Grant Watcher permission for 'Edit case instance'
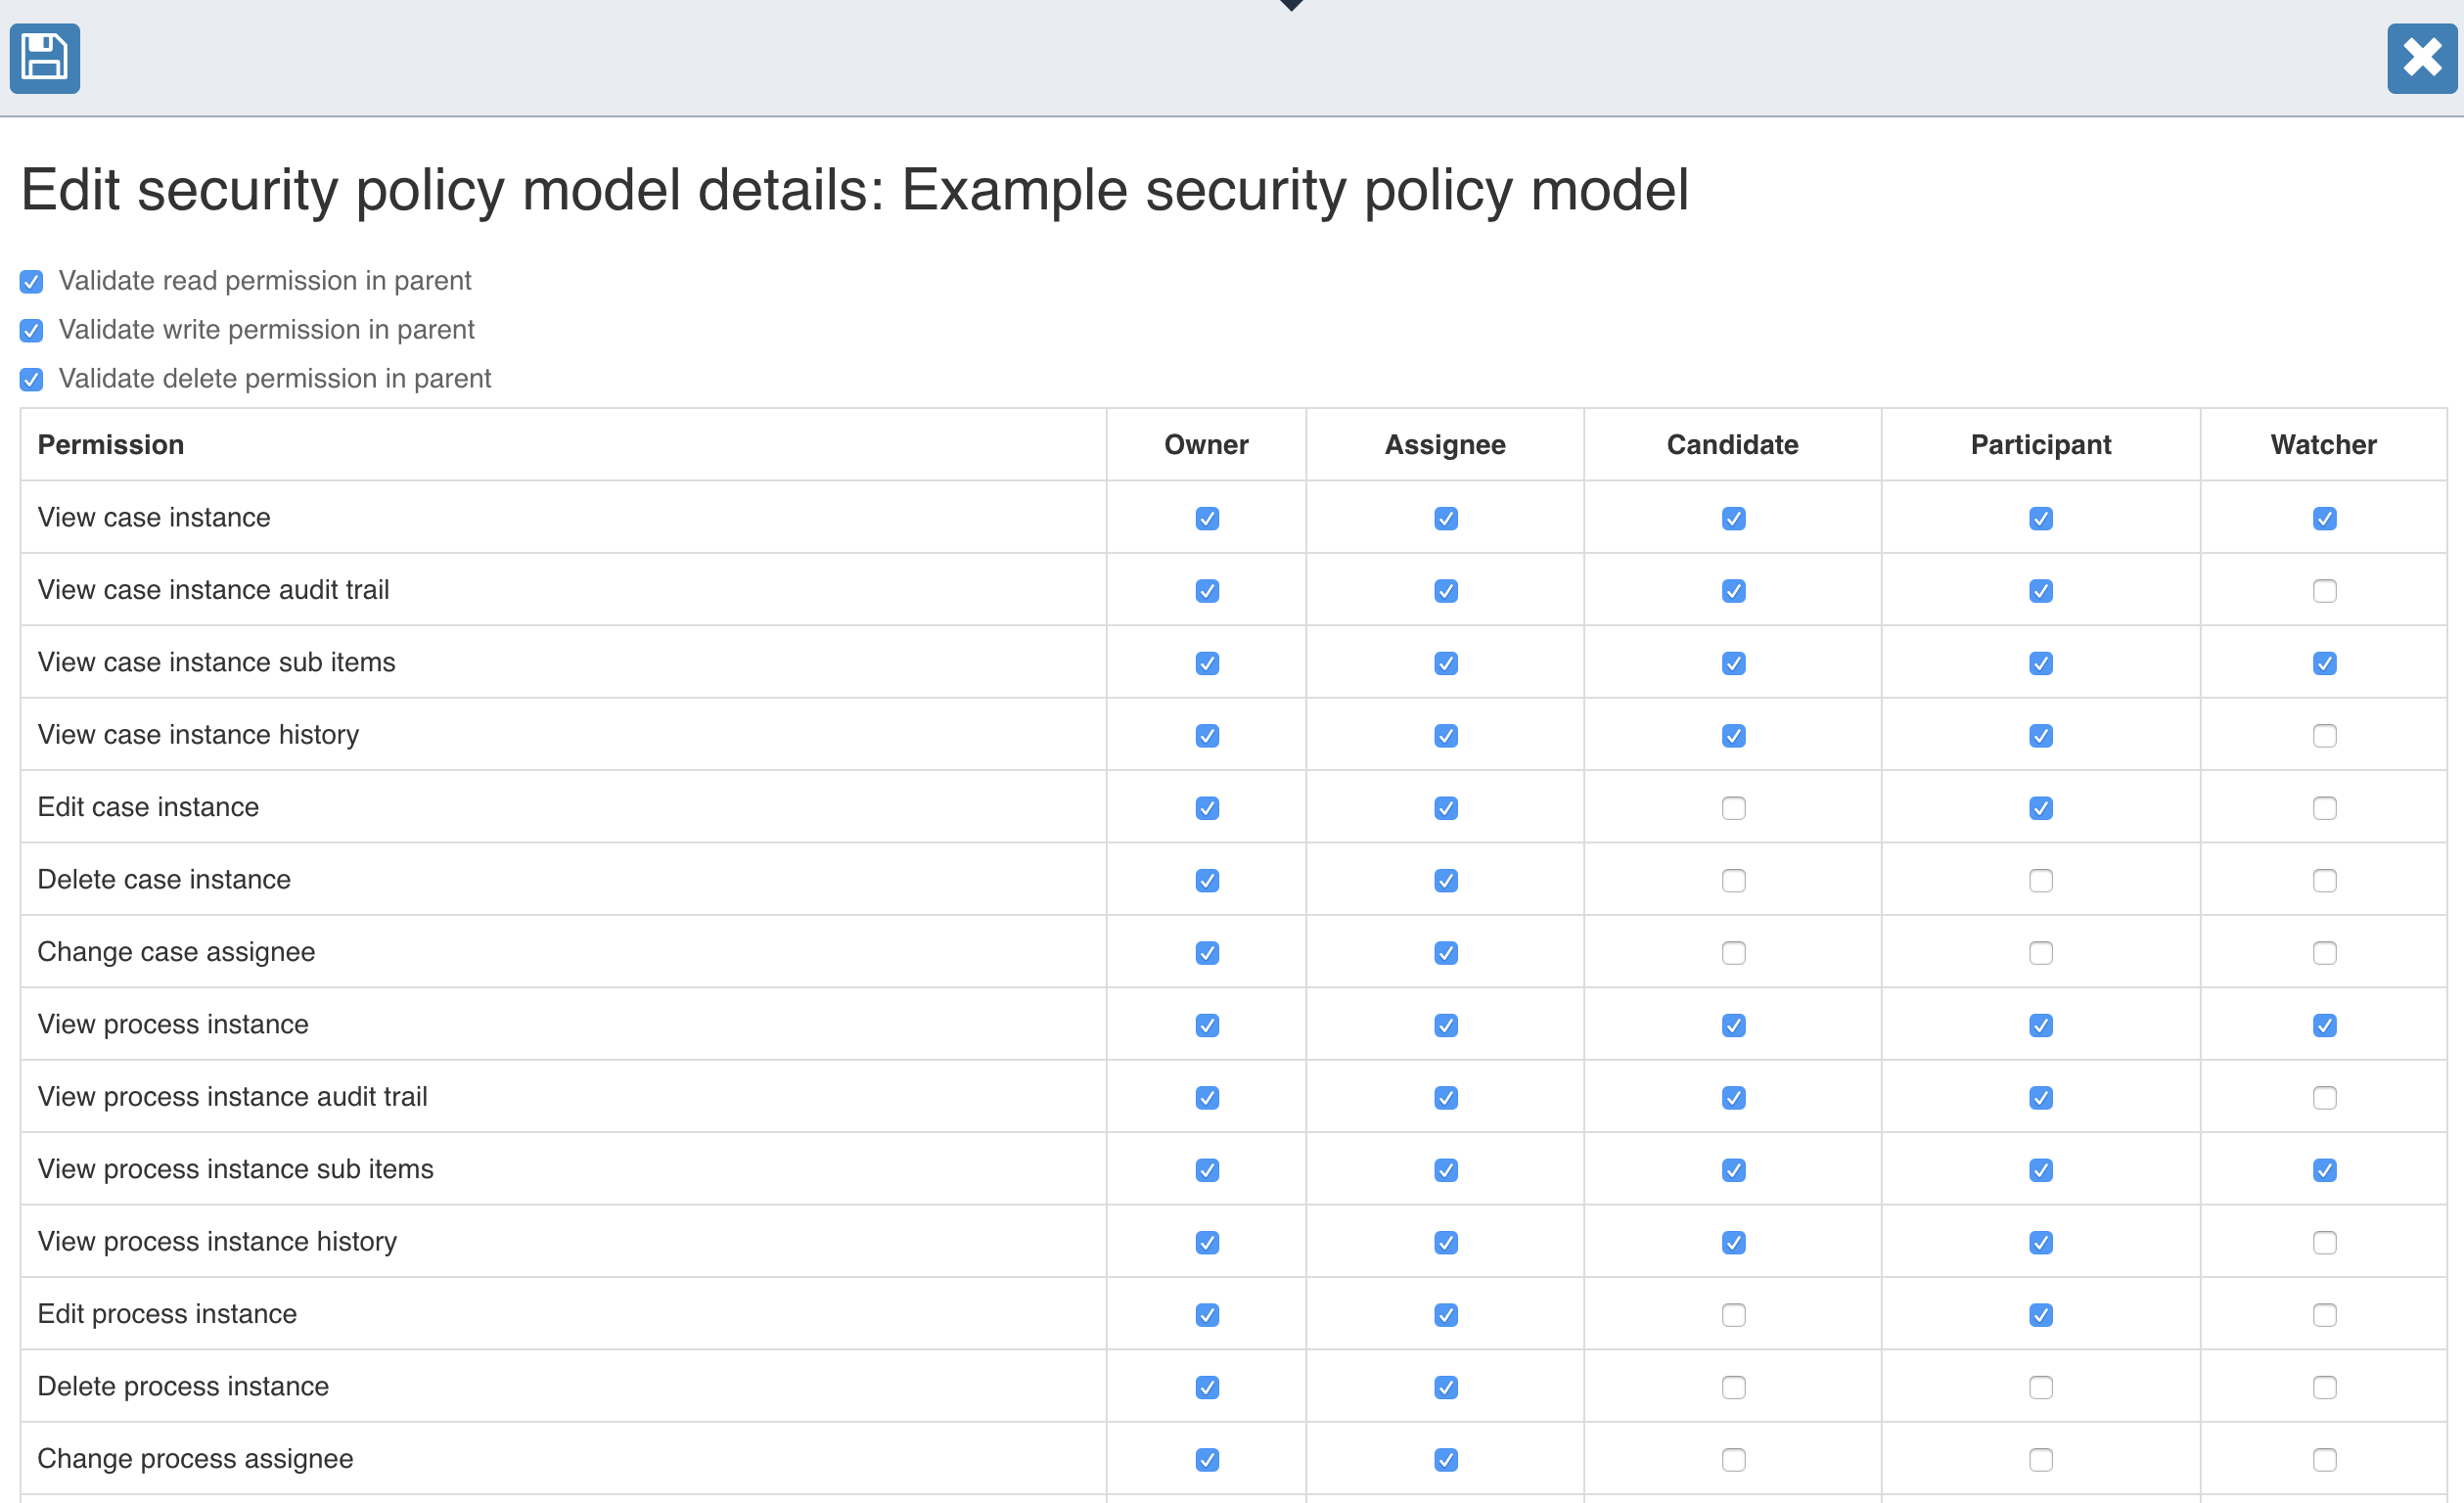The width and height of the screenshot is (2464, 1503). tap(2324, 807)
